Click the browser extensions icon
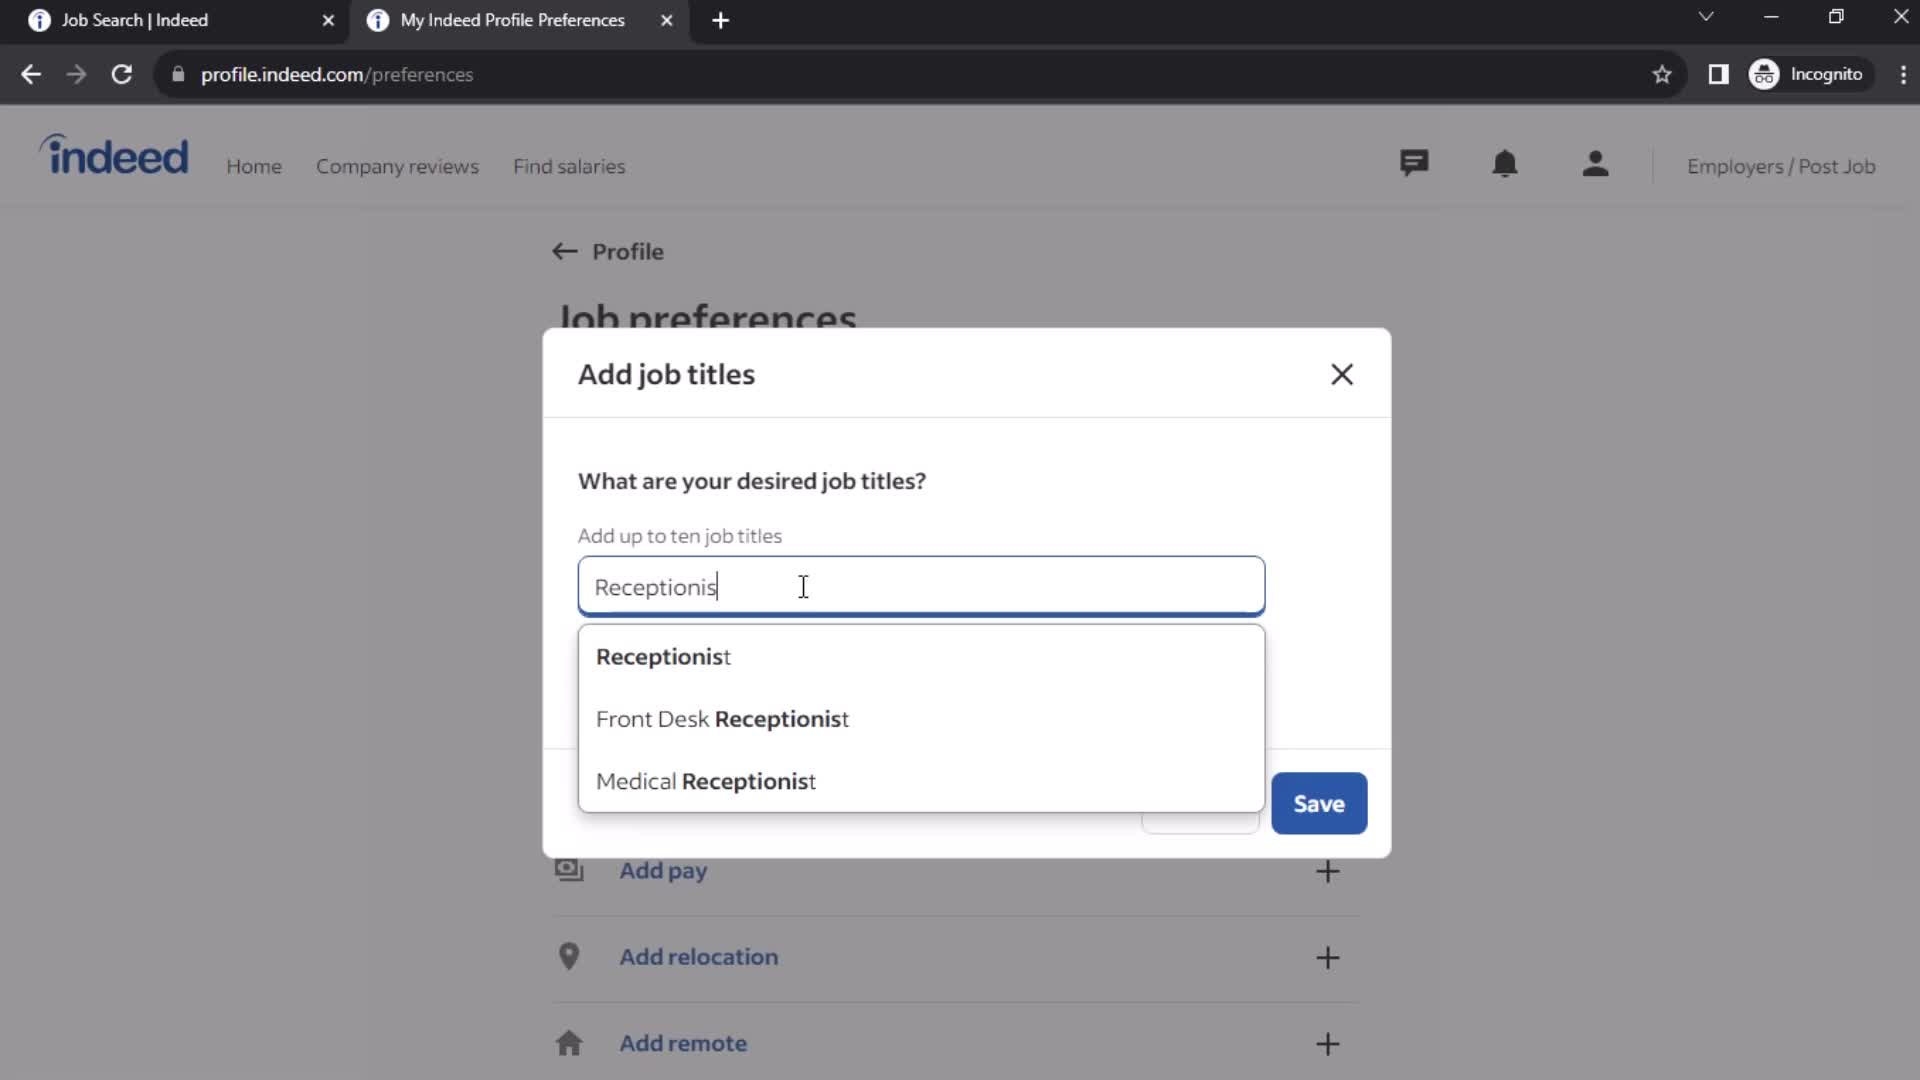The height and width of the screenshot is (1080, 1920). [x=1718, y=74]
